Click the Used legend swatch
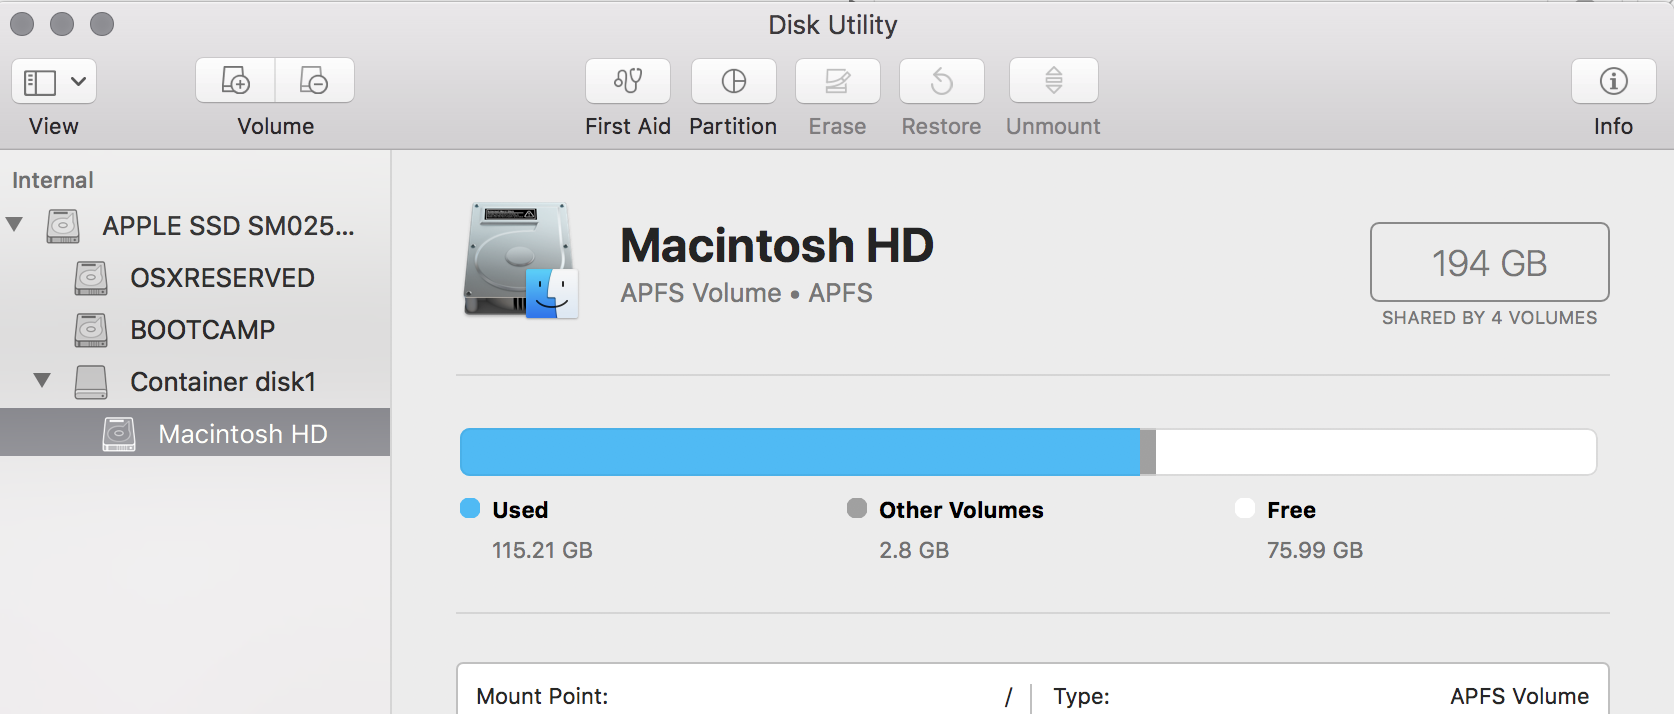 (x=469, y=508)
